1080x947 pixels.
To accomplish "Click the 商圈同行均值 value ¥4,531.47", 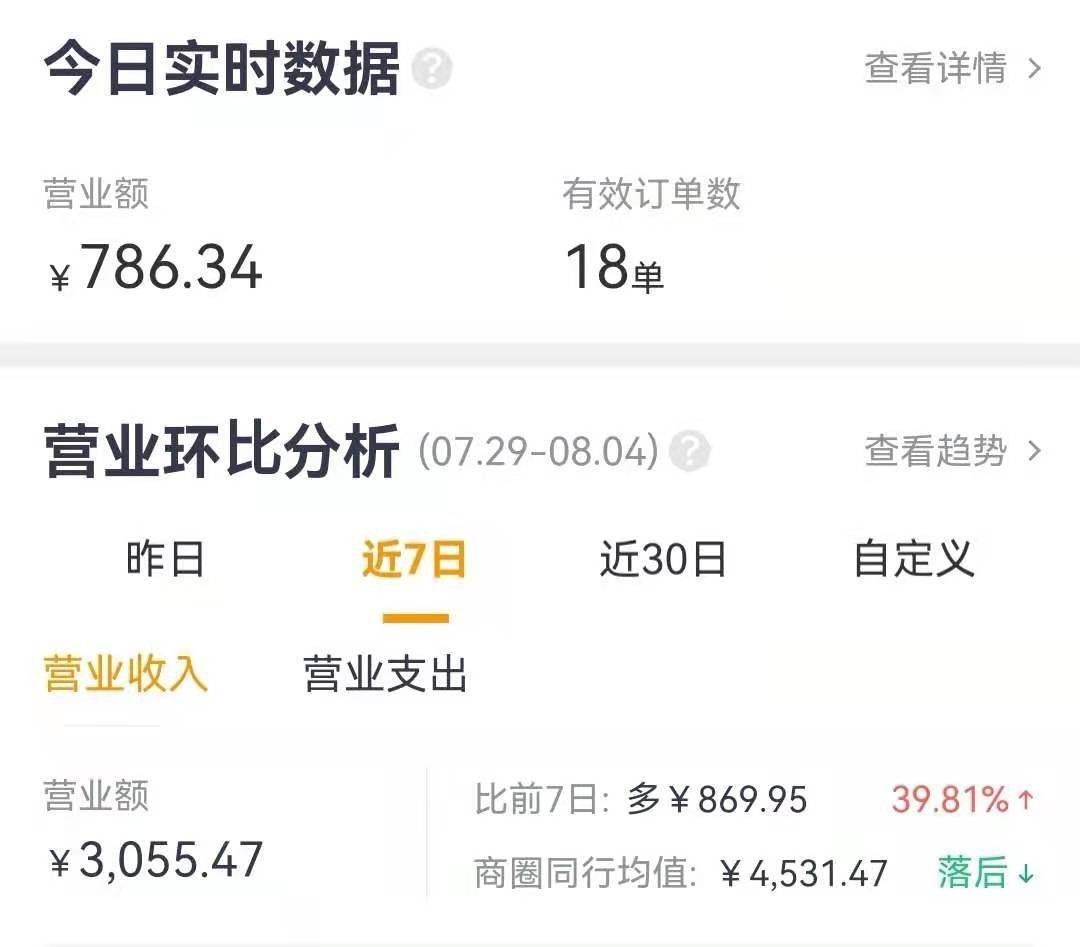I will click(x=803, y=874).
